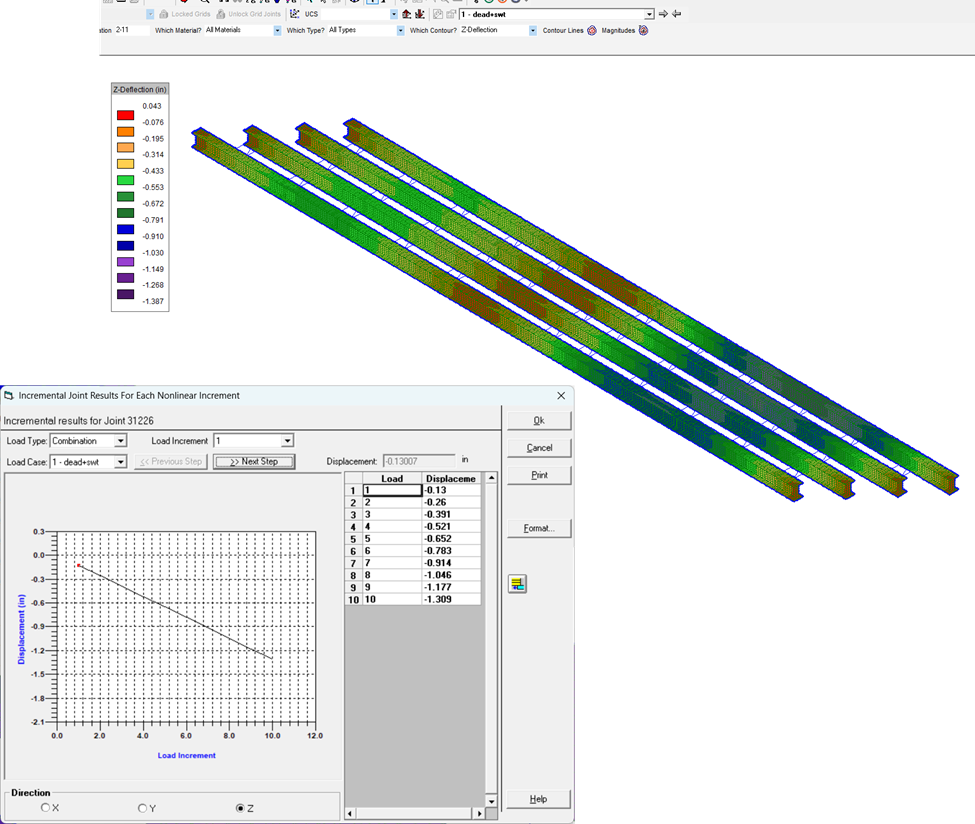Click the Contour Lines icon
Screen dimensions: 975x824
click(592, 30)
